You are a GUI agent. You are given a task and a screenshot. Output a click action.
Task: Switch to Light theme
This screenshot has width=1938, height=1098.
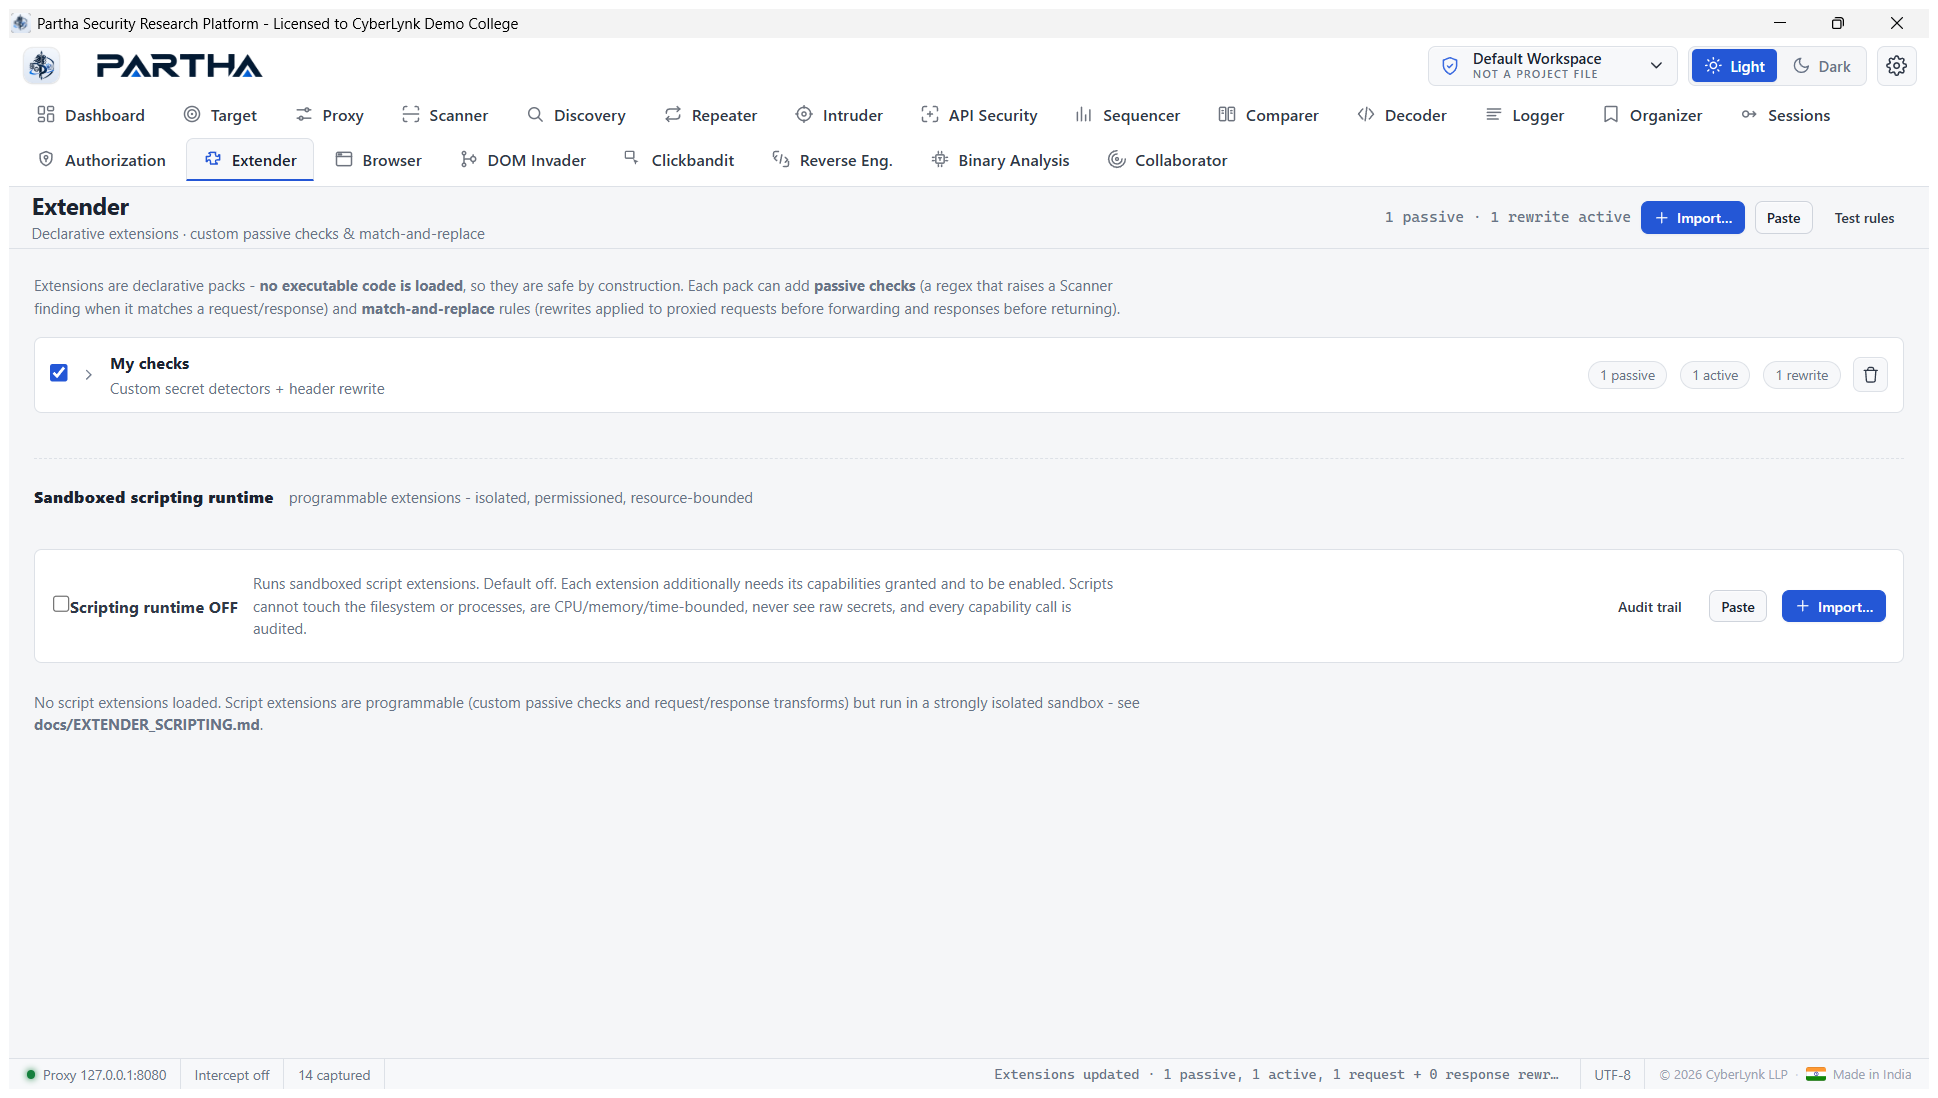1734,66
